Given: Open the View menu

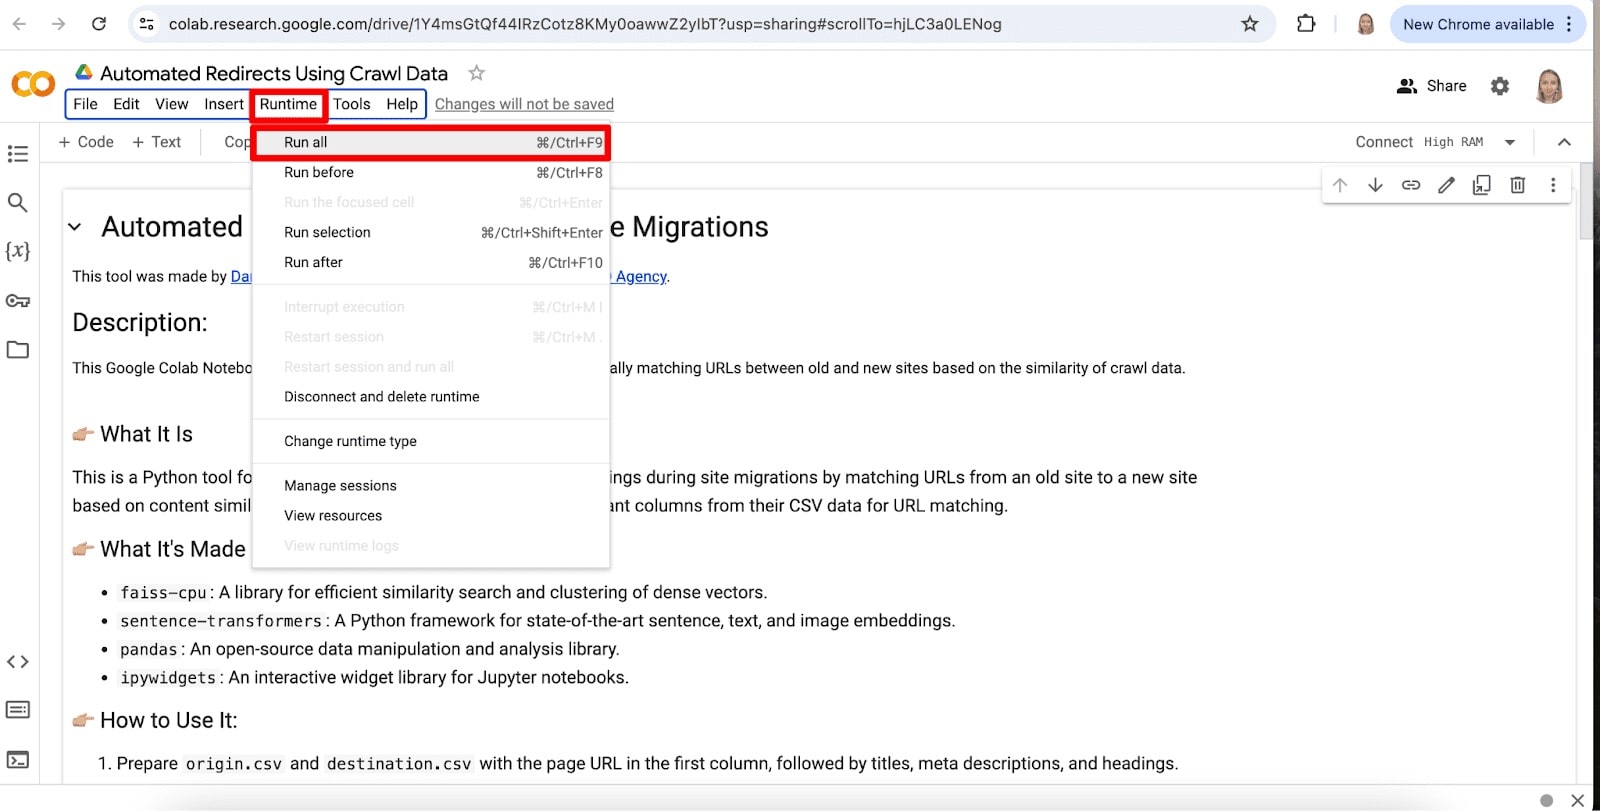Looking at the screenshot, I should coord(172,104).
